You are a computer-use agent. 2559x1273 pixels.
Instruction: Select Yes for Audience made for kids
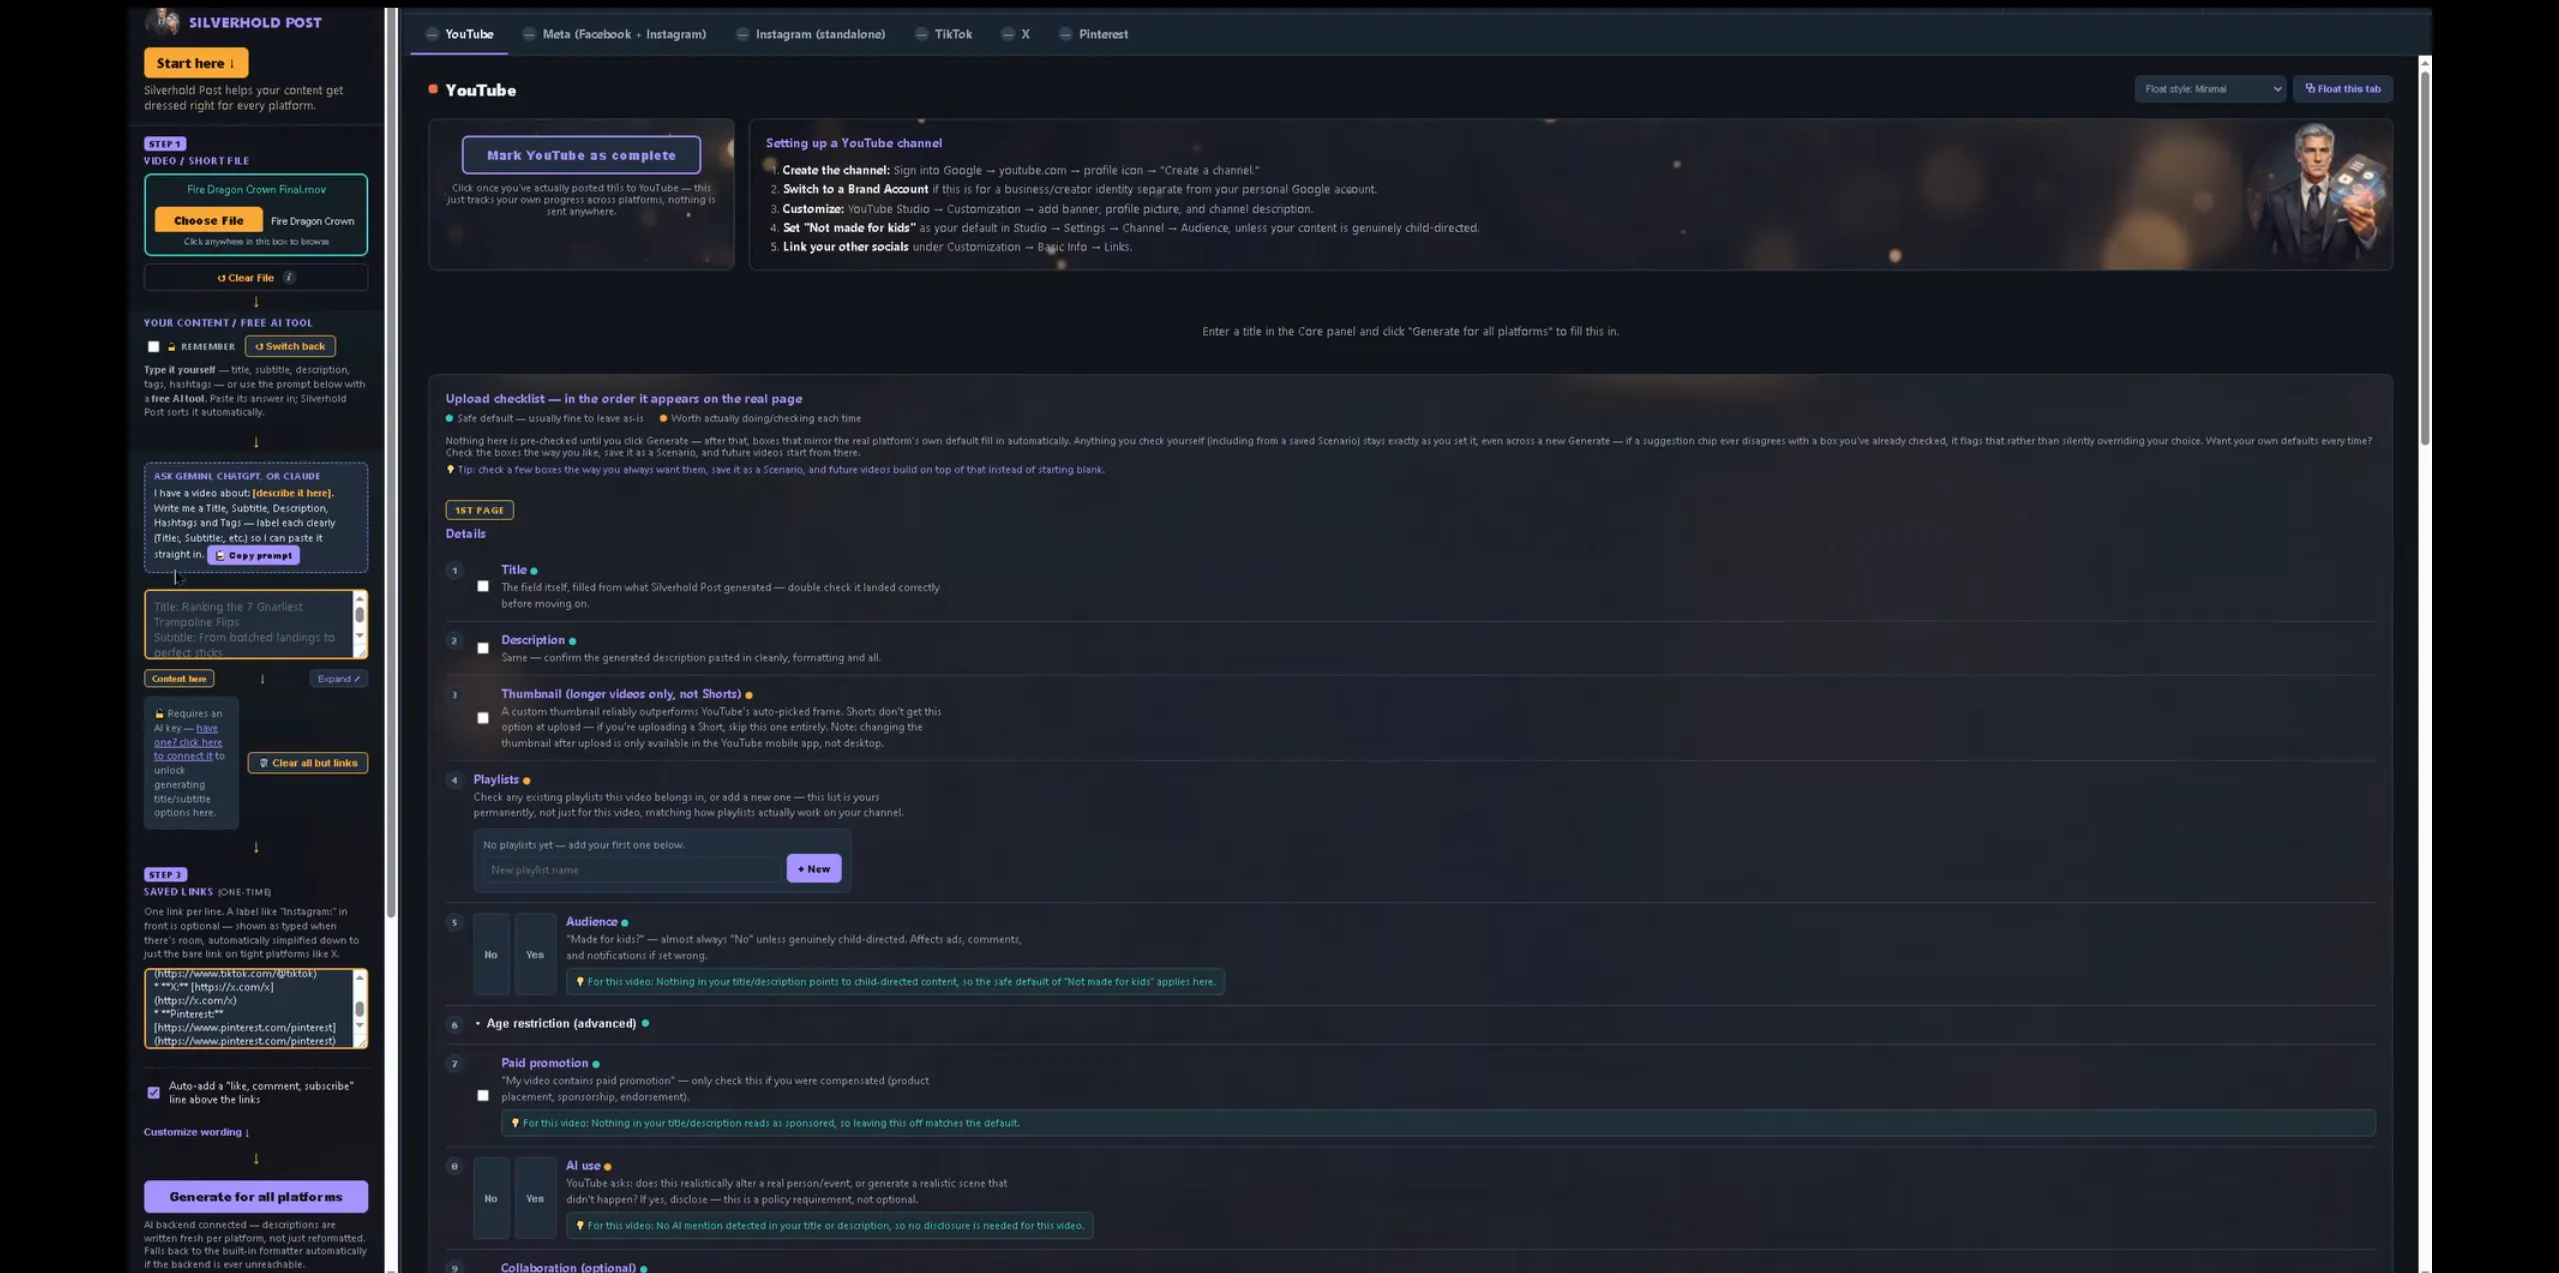point(535,954)
